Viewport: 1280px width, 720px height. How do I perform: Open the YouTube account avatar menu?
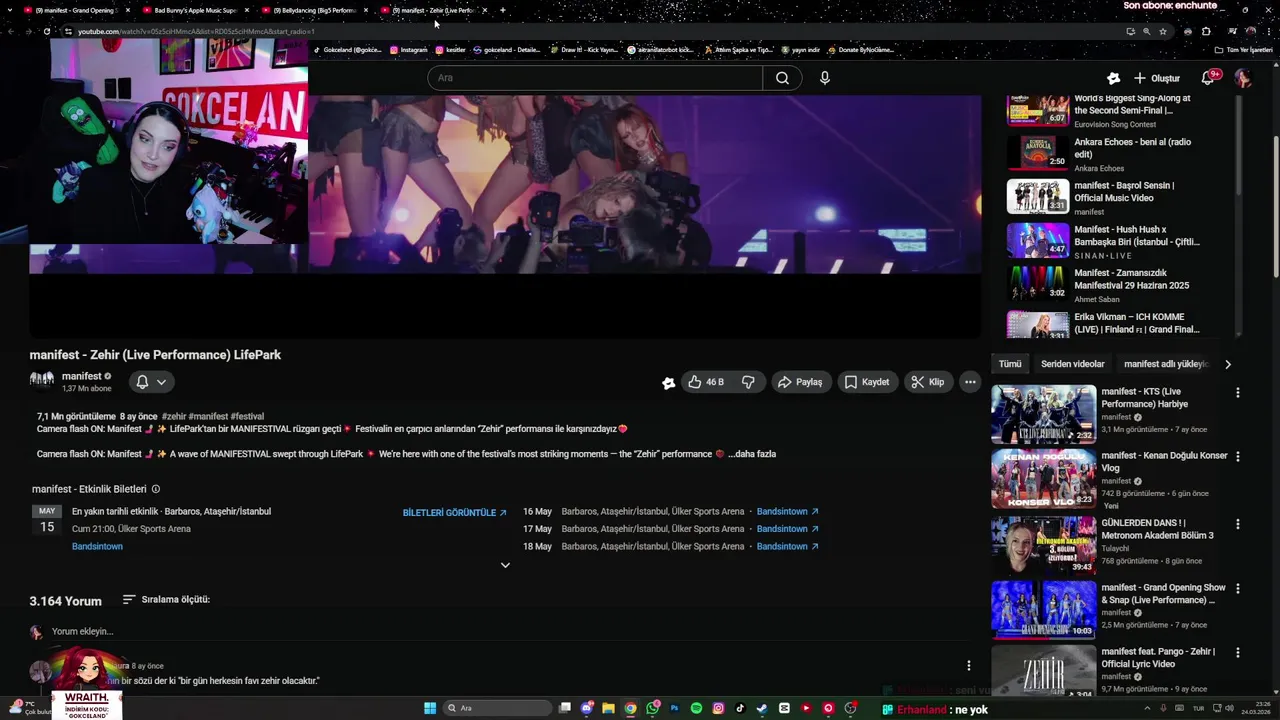pos(1243,78)
